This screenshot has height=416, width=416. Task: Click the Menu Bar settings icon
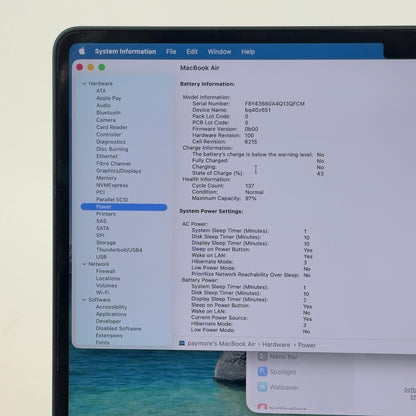tap(262, 356)
